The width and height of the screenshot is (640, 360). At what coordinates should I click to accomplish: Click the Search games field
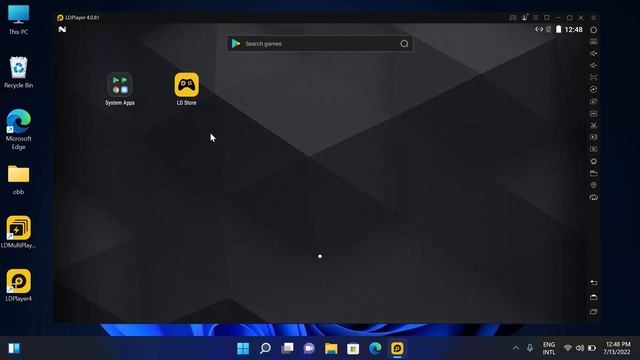click(x=320, y=44)
